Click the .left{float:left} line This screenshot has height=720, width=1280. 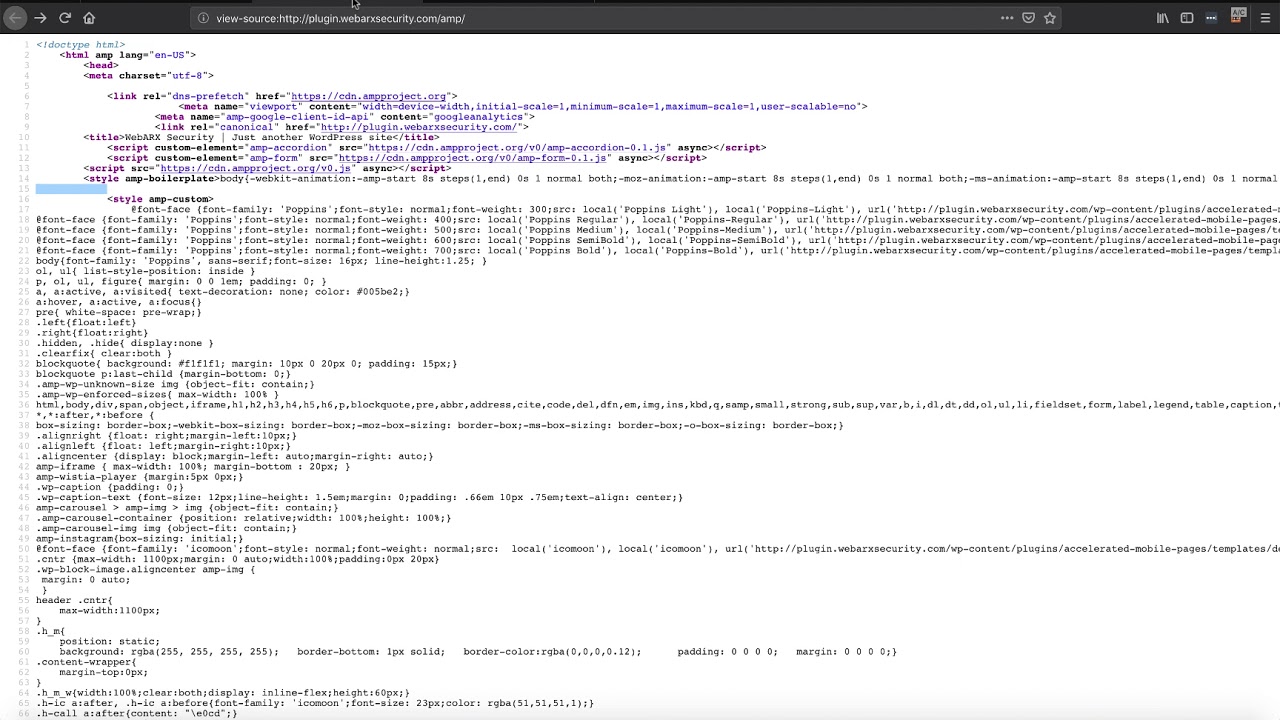pyautogui.click(x=86, y=323)
